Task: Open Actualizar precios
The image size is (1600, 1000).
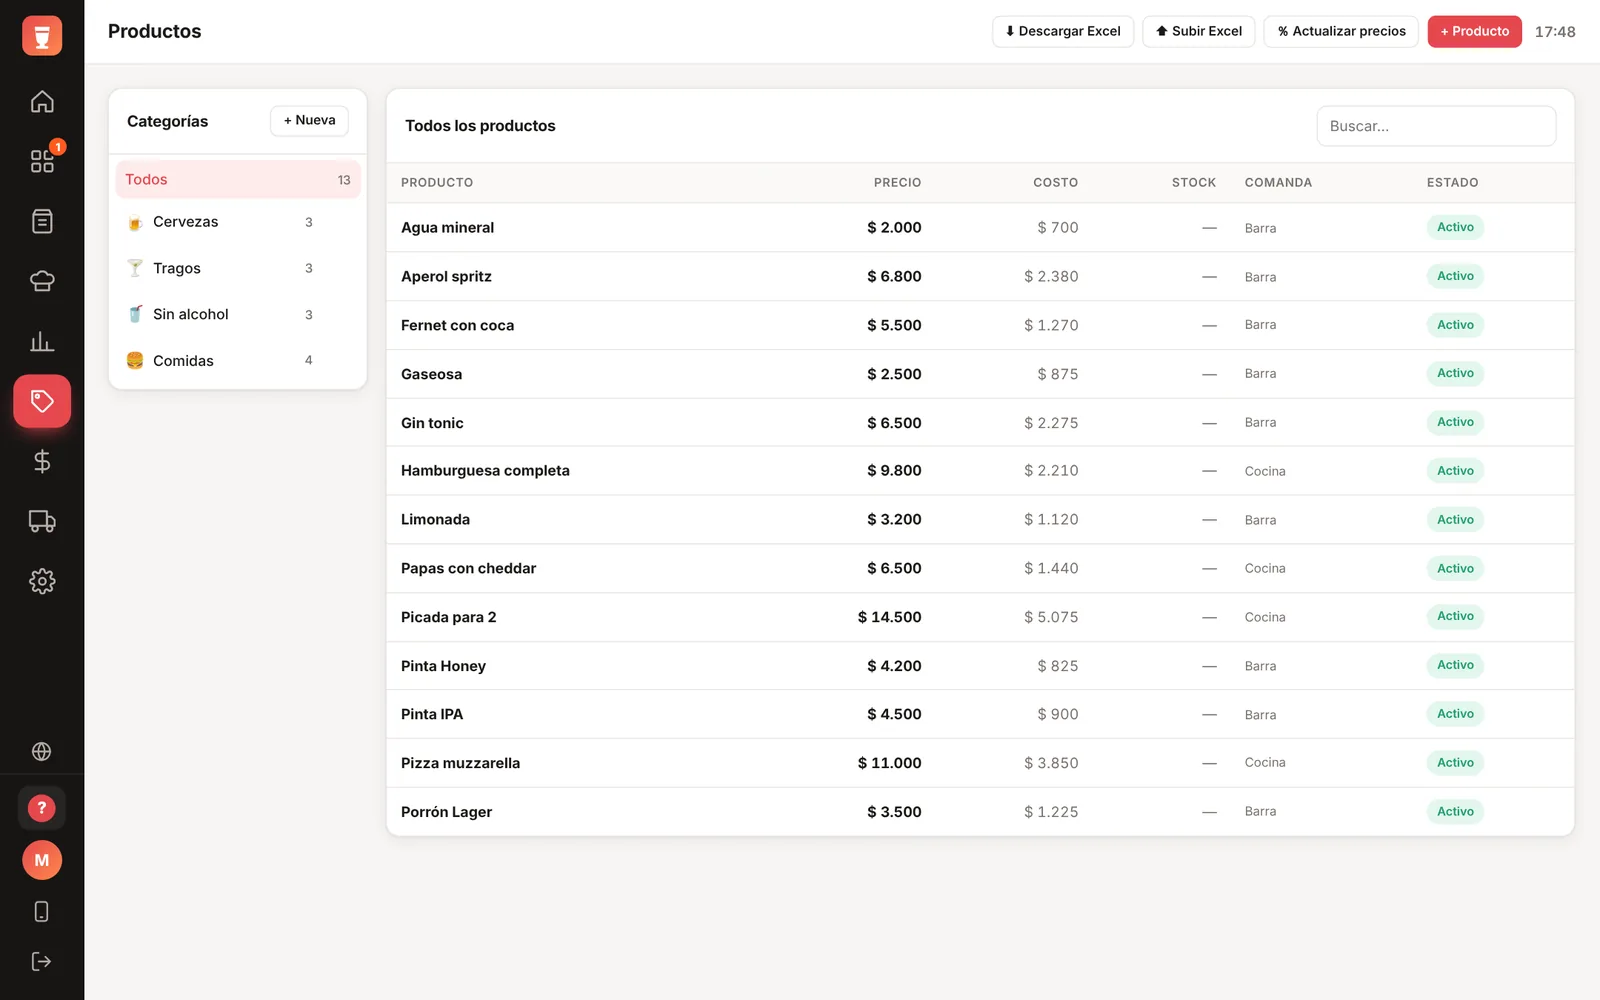Action: coord(1341,31)
